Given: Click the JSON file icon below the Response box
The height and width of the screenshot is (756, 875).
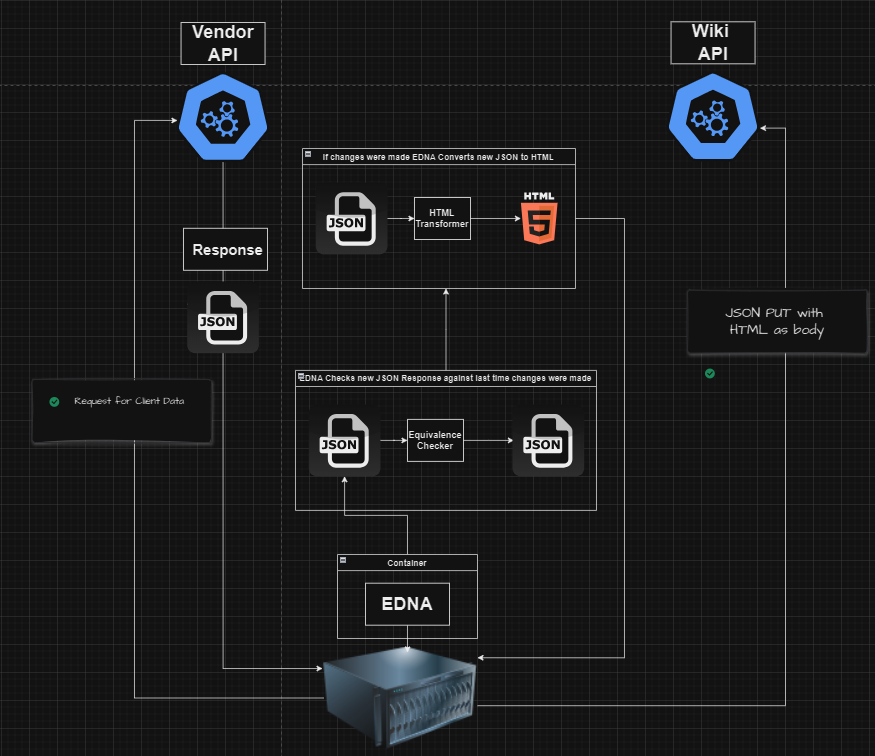Looking at the screenshot, I should click(x=222, y=319).
